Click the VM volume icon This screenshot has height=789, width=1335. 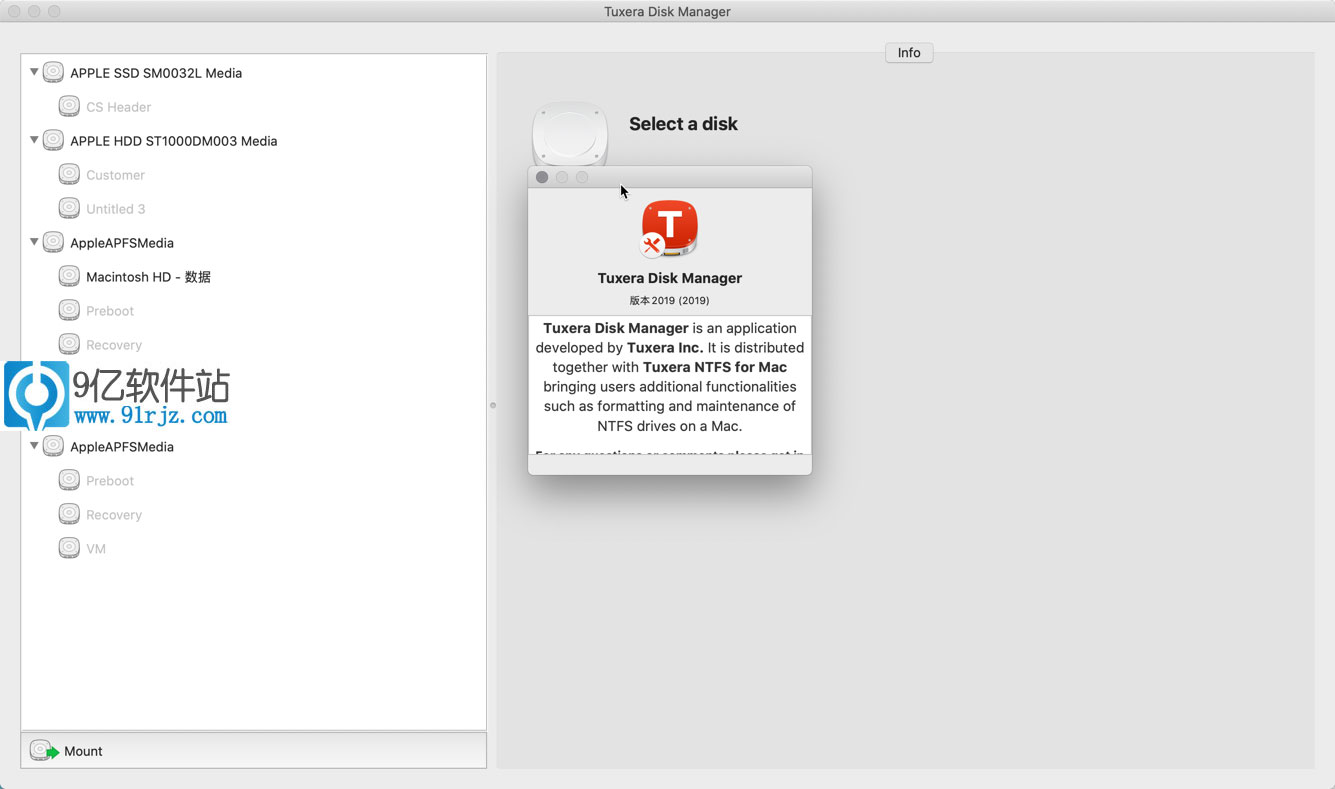(x=69, y=548)
